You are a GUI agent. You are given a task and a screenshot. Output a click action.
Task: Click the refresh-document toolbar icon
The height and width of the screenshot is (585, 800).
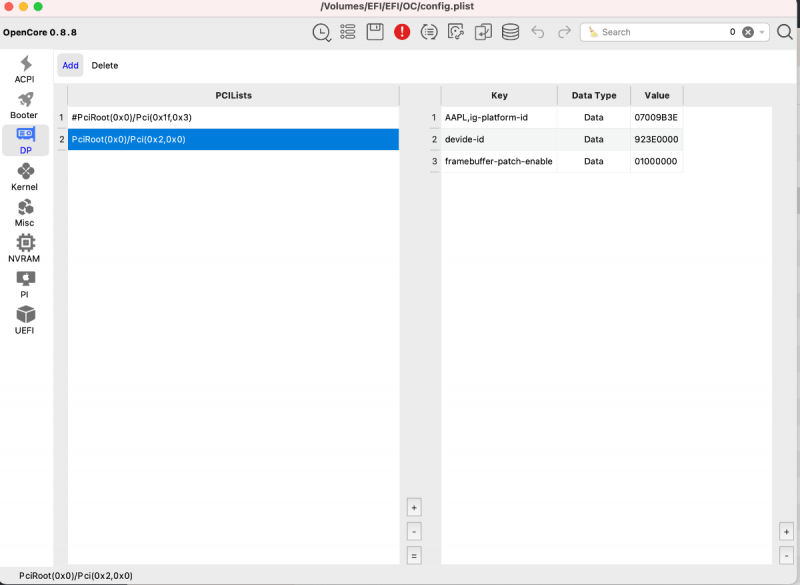(x=456, y=32)
